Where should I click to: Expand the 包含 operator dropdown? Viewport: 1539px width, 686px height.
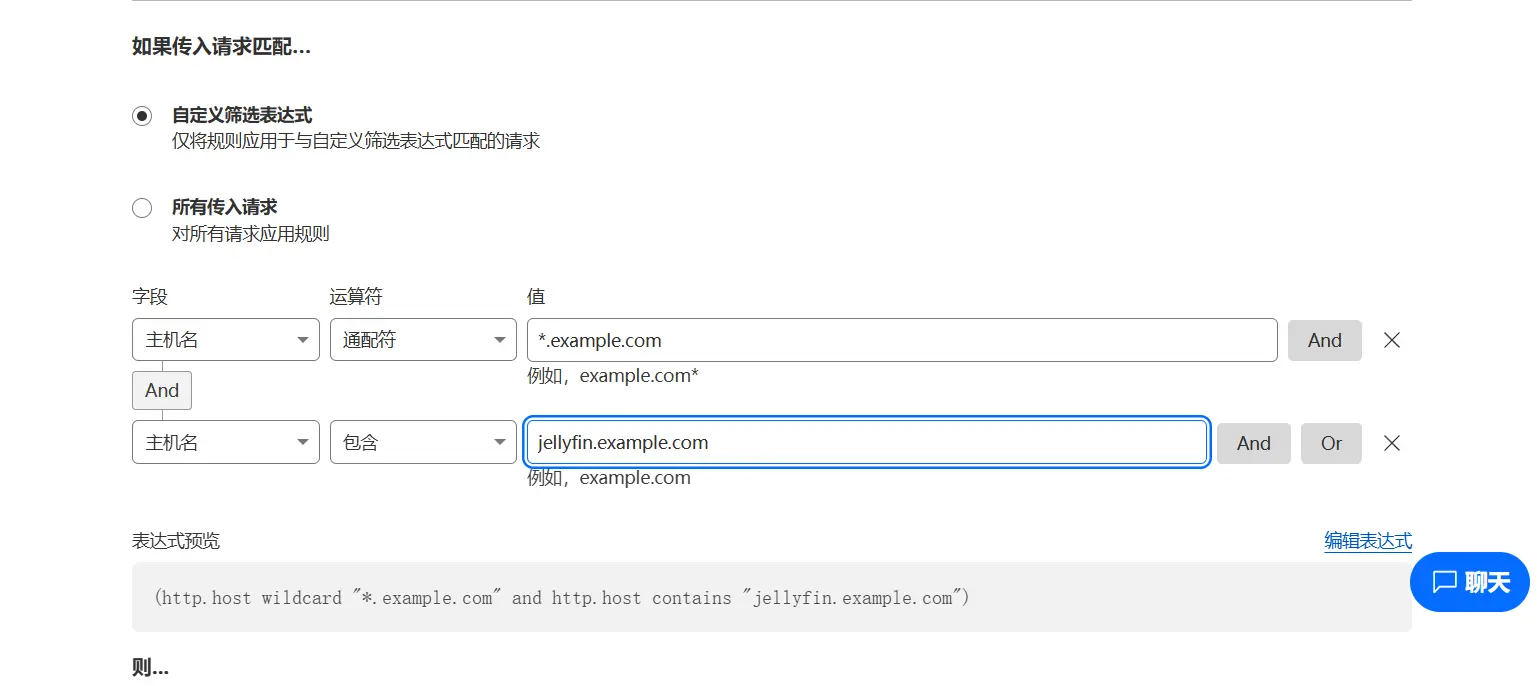[422, 443]
